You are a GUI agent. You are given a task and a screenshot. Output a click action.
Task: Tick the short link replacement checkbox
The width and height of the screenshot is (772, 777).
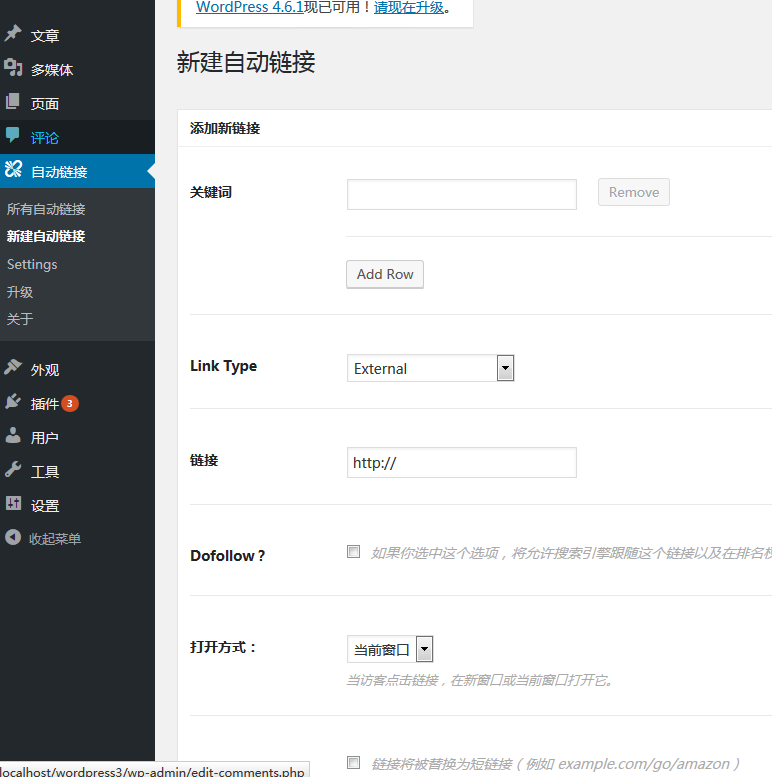coord(353,762)
